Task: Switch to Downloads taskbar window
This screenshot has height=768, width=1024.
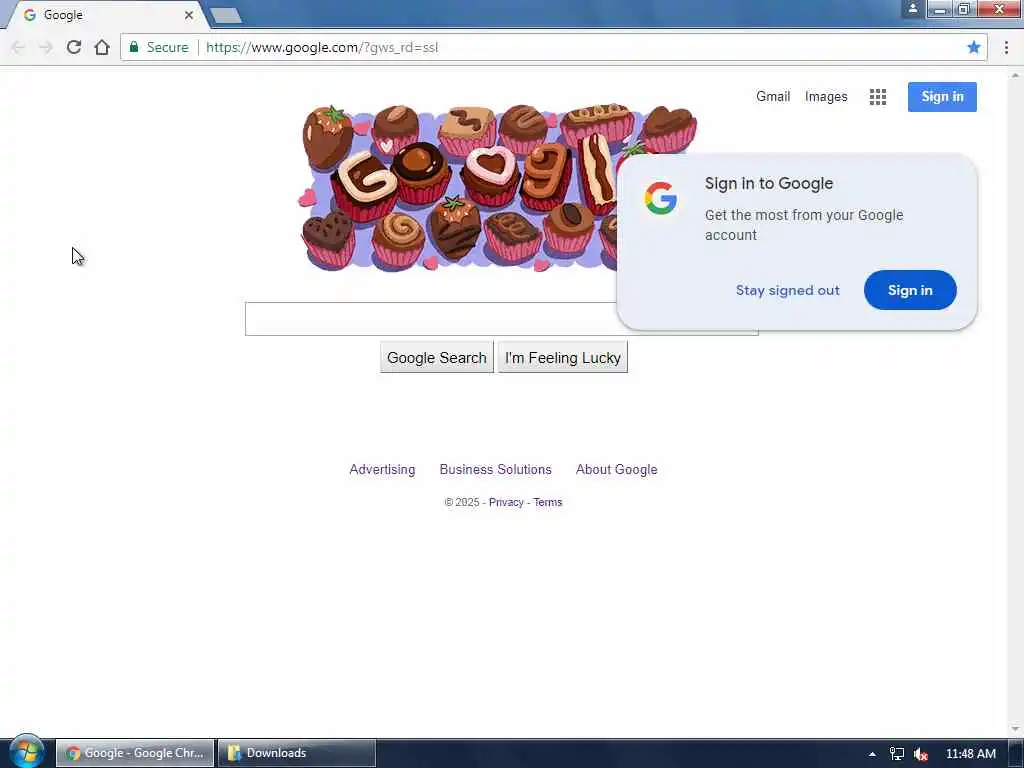Action: pyautogui.click(x=296, y=753)
